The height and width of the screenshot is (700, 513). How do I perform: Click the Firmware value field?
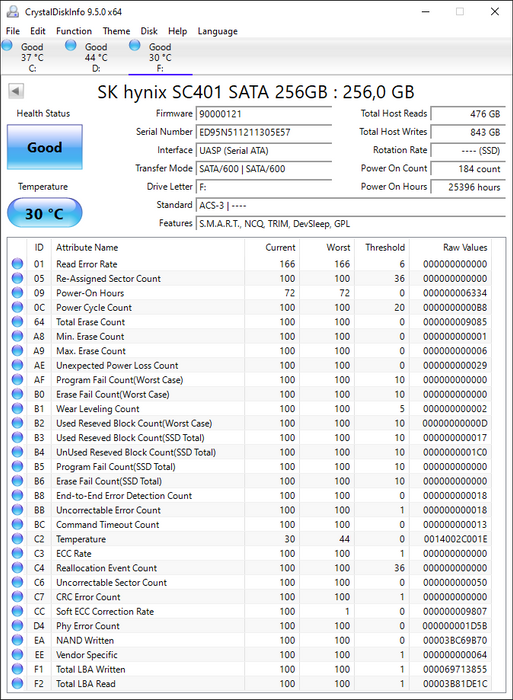pyautogui.click(x=263, y=114)
